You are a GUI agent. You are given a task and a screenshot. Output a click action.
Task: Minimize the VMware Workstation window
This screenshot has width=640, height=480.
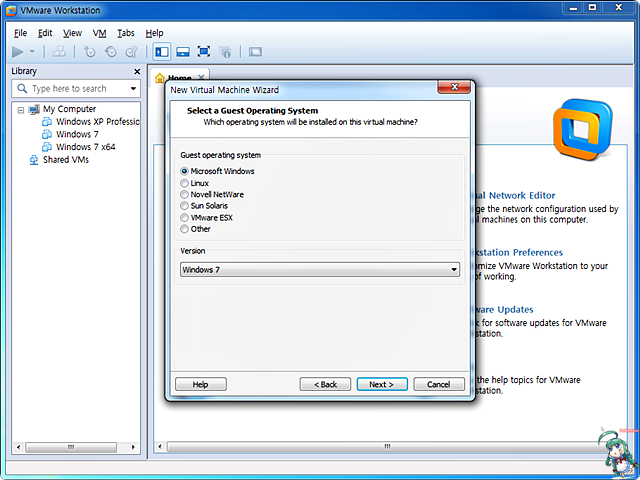click(573, 8)
